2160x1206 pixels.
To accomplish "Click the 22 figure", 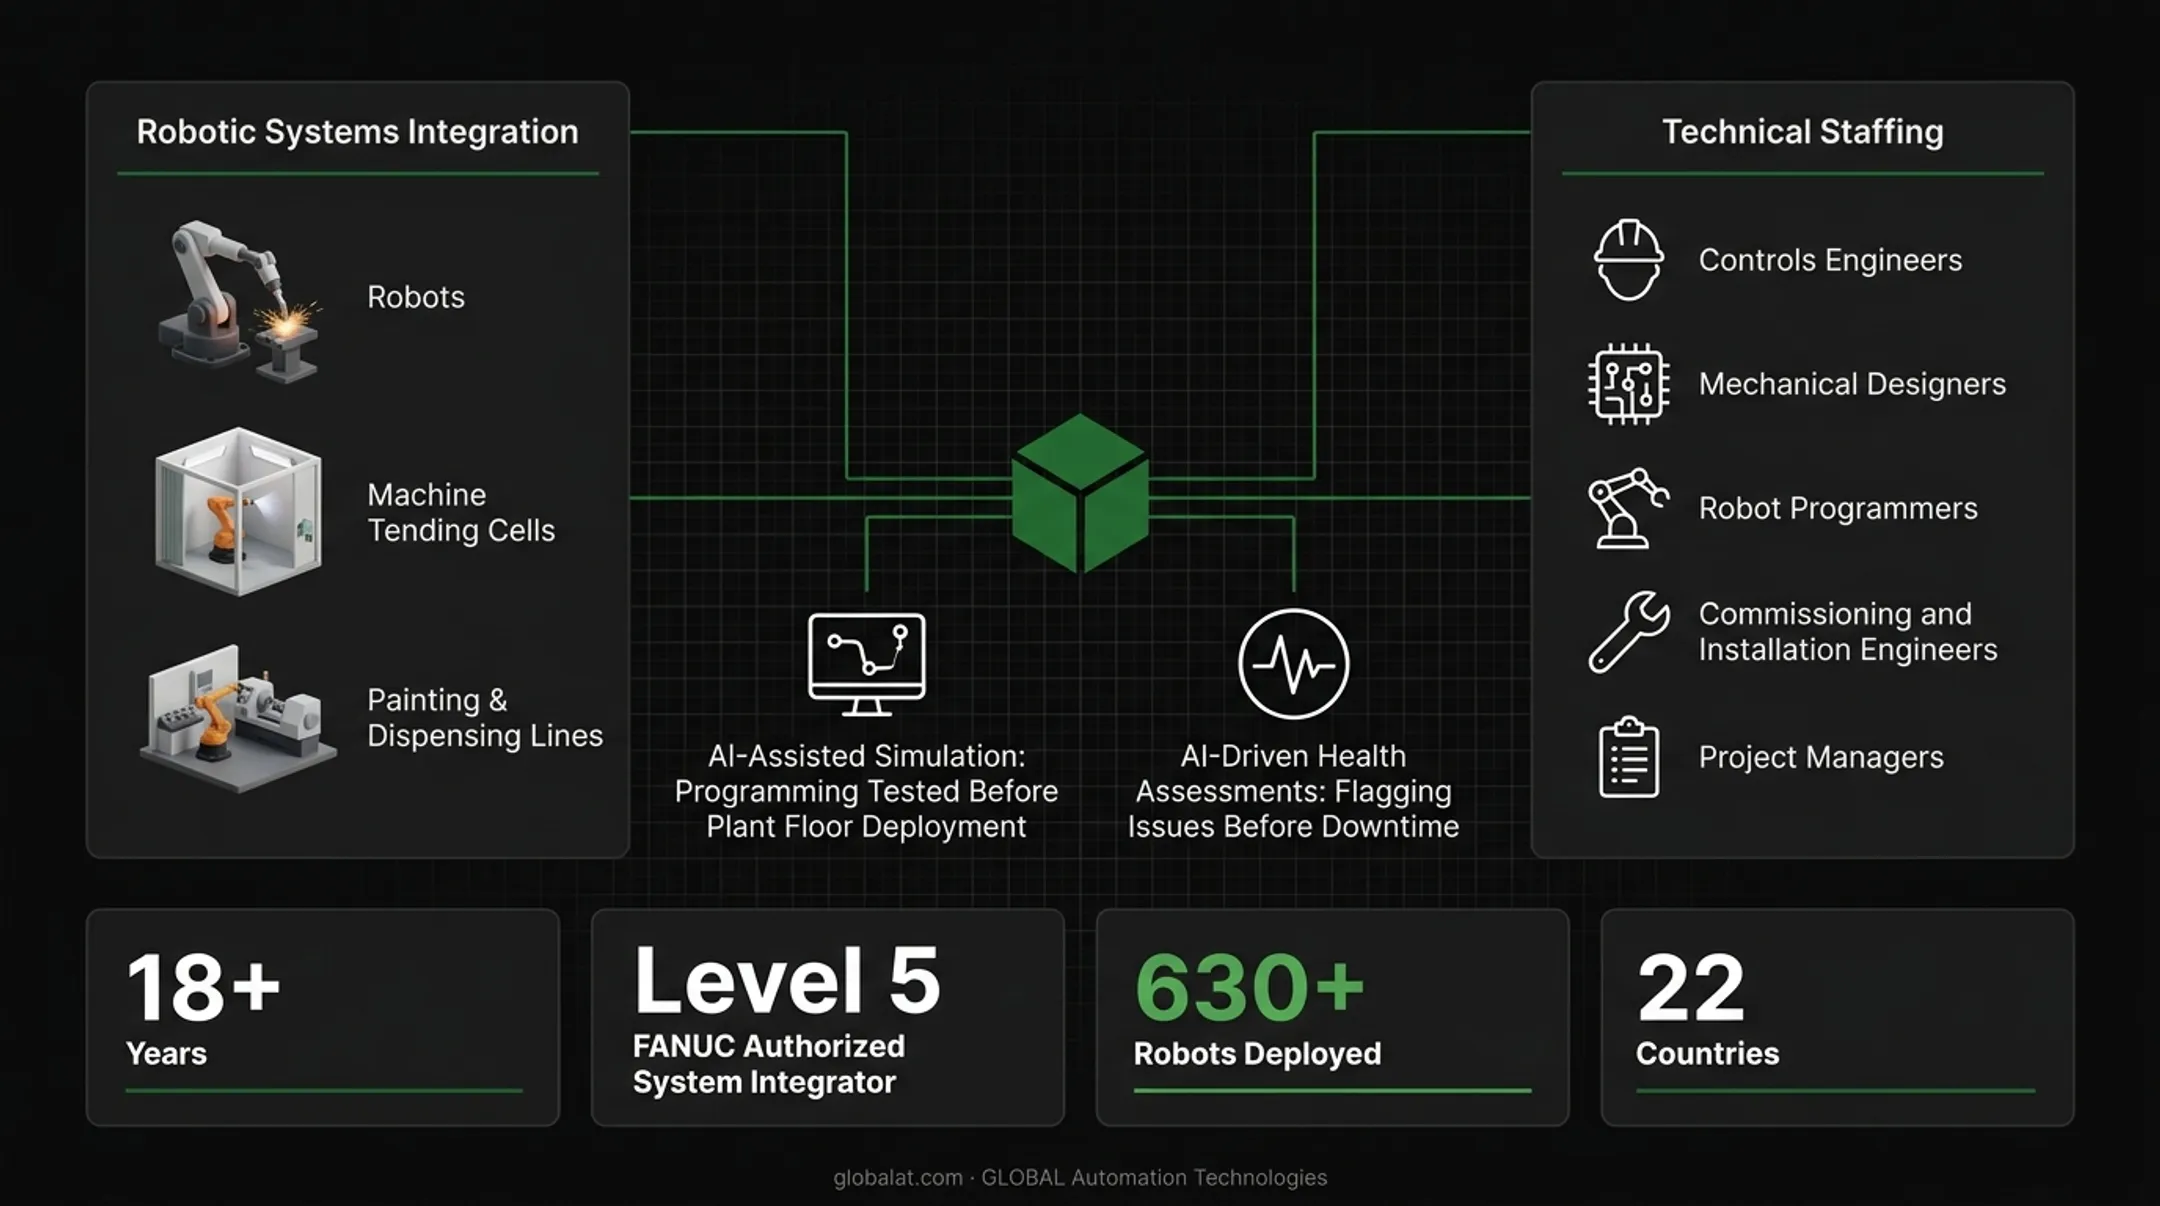I will pos(1691,987).
